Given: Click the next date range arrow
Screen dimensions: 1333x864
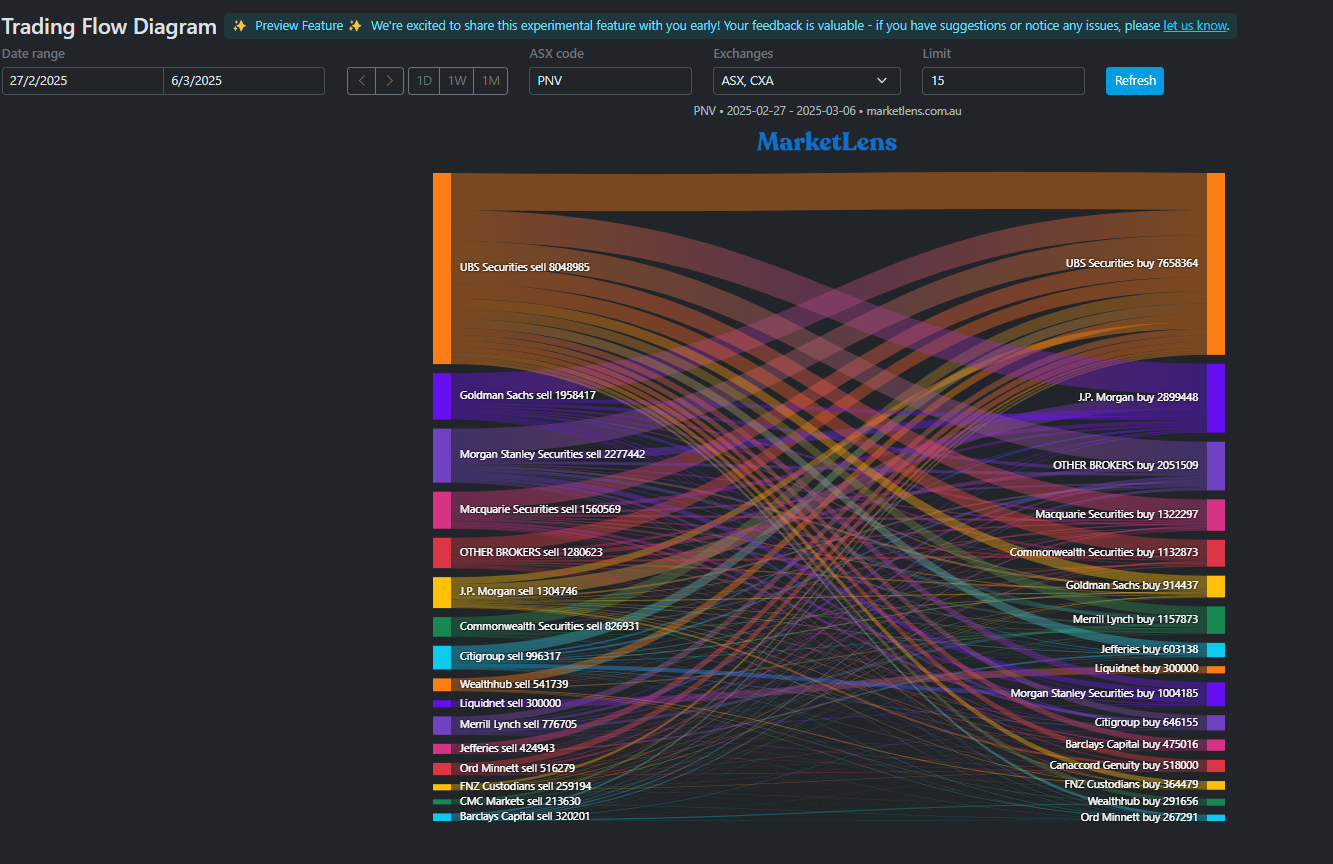Looking at the screenshot, I should pos(390,81).
